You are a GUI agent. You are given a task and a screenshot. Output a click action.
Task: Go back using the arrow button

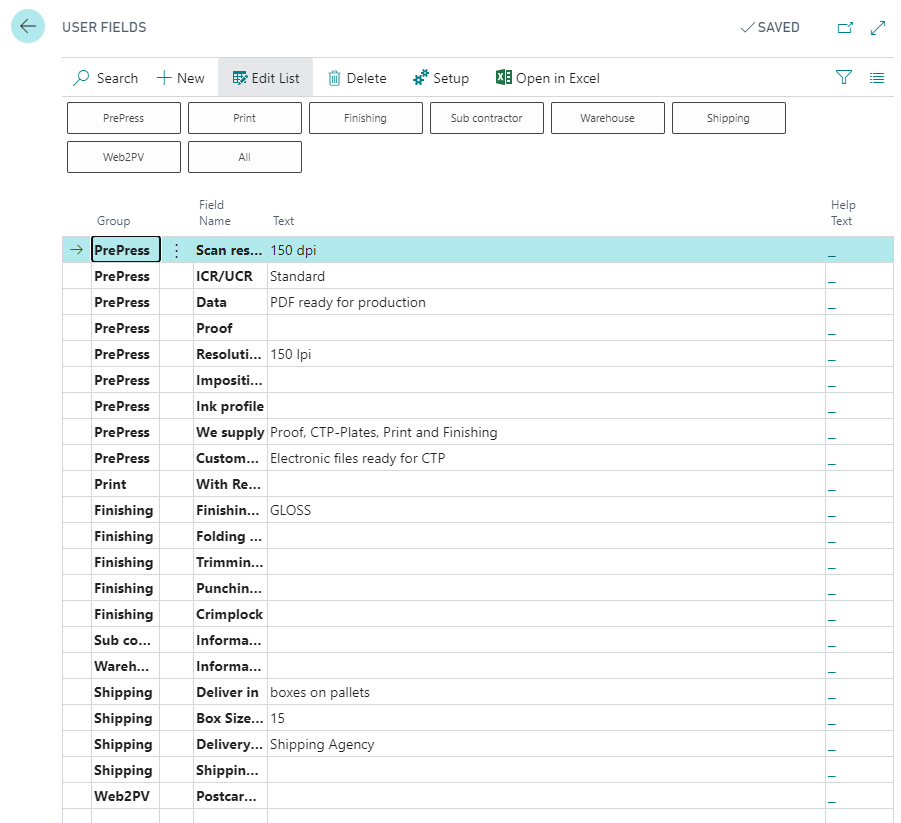[x=28, y=26]
